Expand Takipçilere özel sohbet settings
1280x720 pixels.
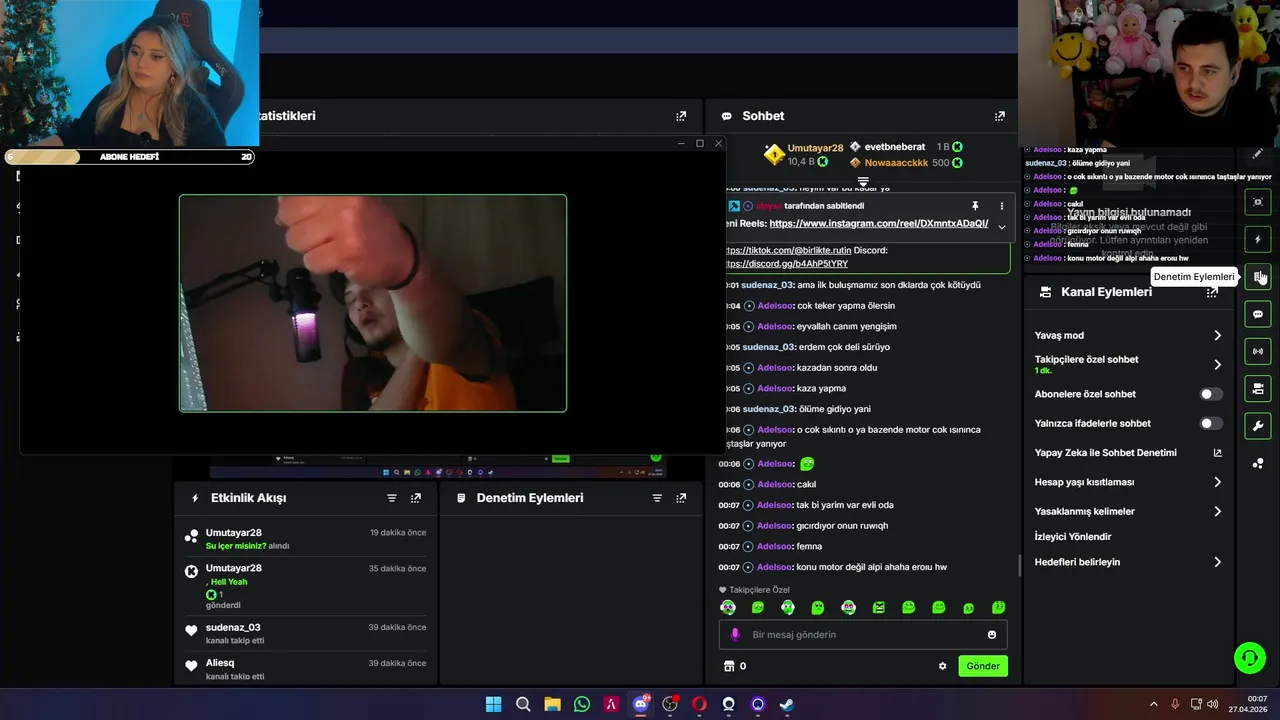pos(1217,365)
